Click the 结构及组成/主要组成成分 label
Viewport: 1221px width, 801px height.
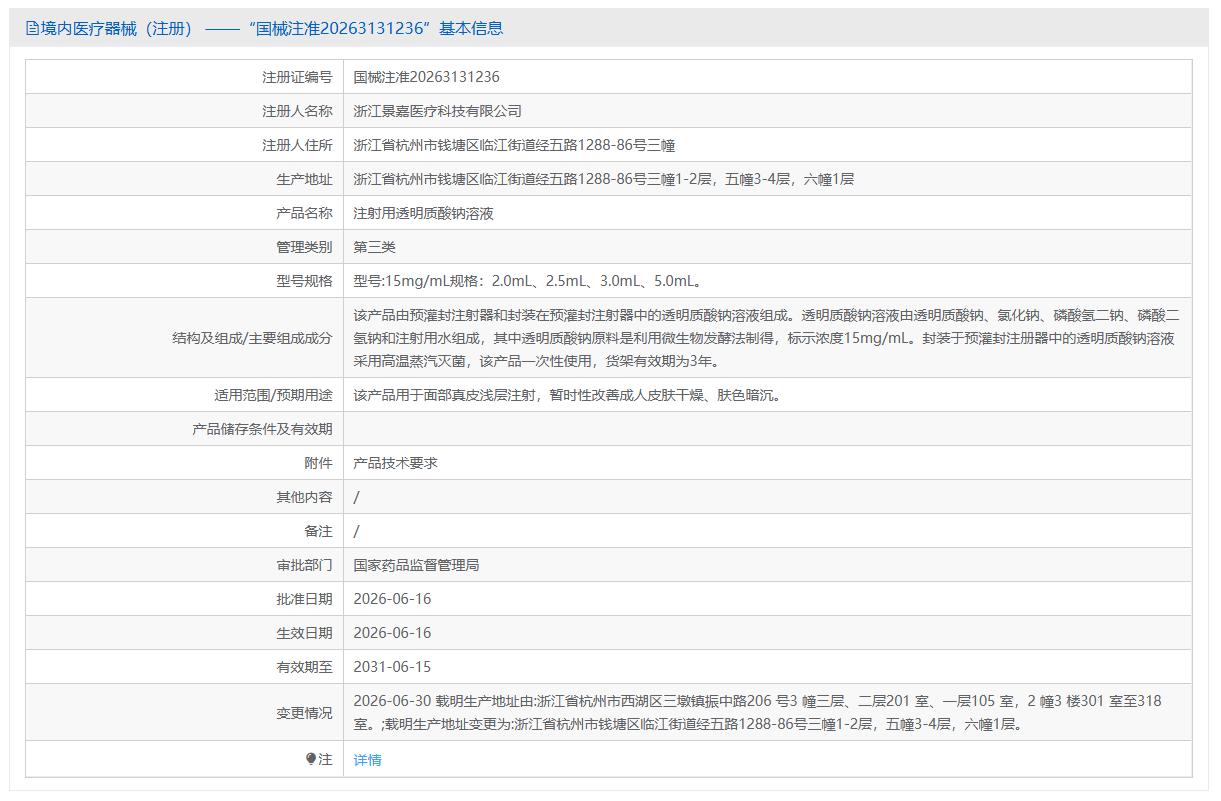[x=252, y=338]
